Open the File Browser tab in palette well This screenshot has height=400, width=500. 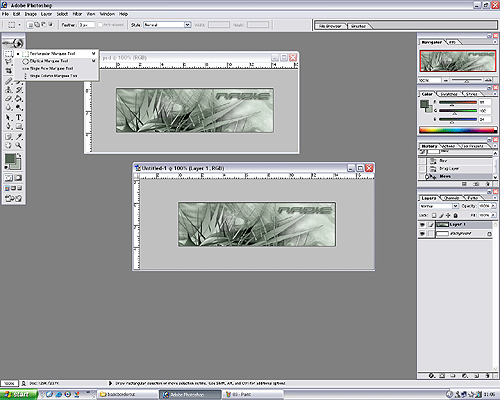click(x=330, y=26)
